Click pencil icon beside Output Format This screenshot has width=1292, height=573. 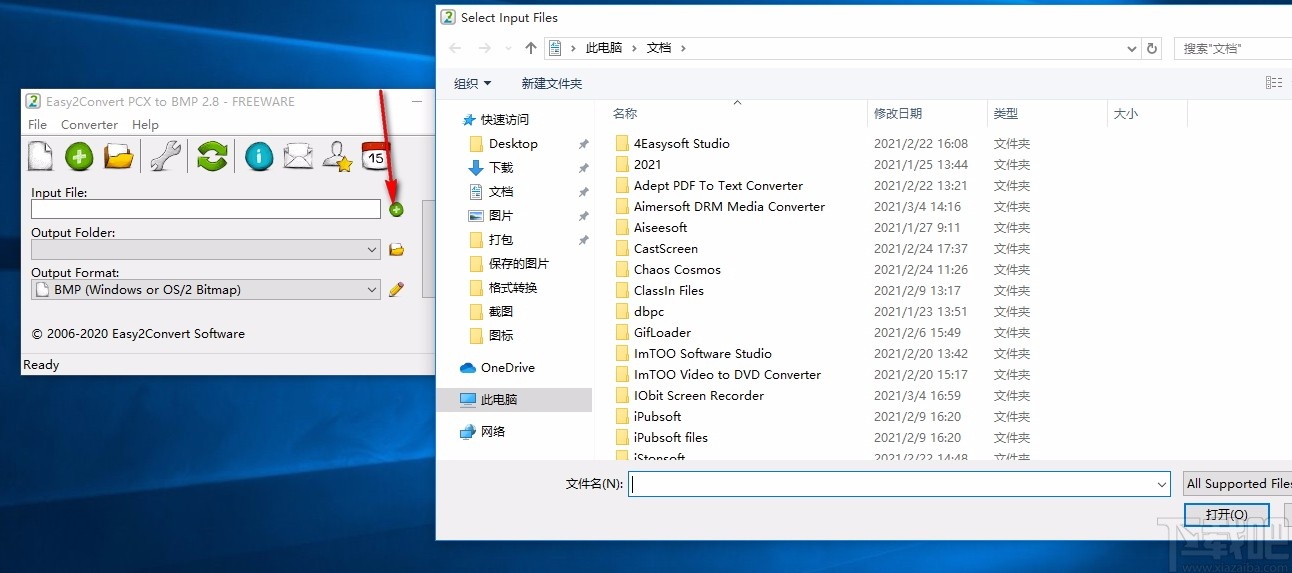tap(396, 289)
